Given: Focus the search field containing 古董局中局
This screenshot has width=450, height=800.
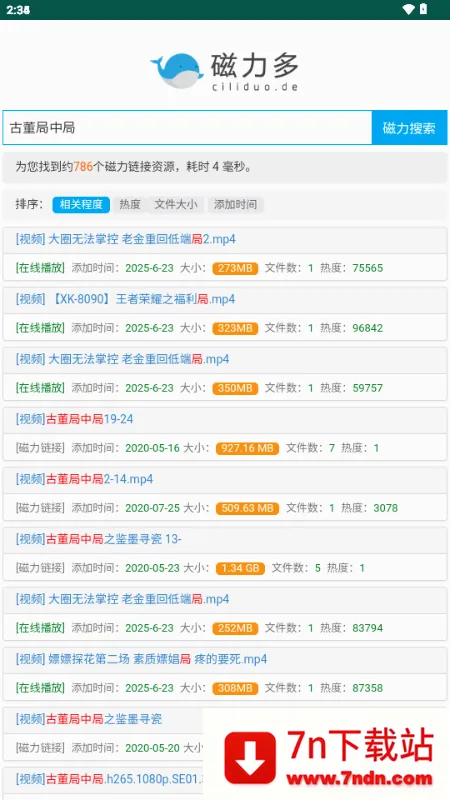Looking at the screenshot, I should click(187, 128).
